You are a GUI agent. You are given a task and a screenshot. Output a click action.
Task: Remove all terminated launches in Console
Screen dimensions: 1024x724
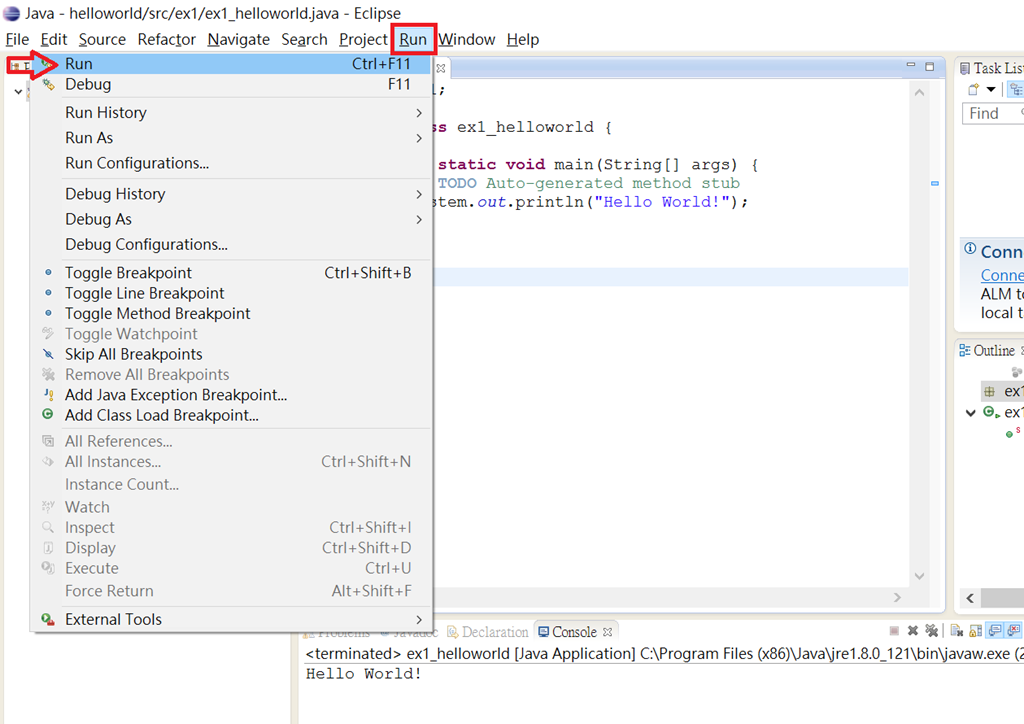(x=932, y=631)
